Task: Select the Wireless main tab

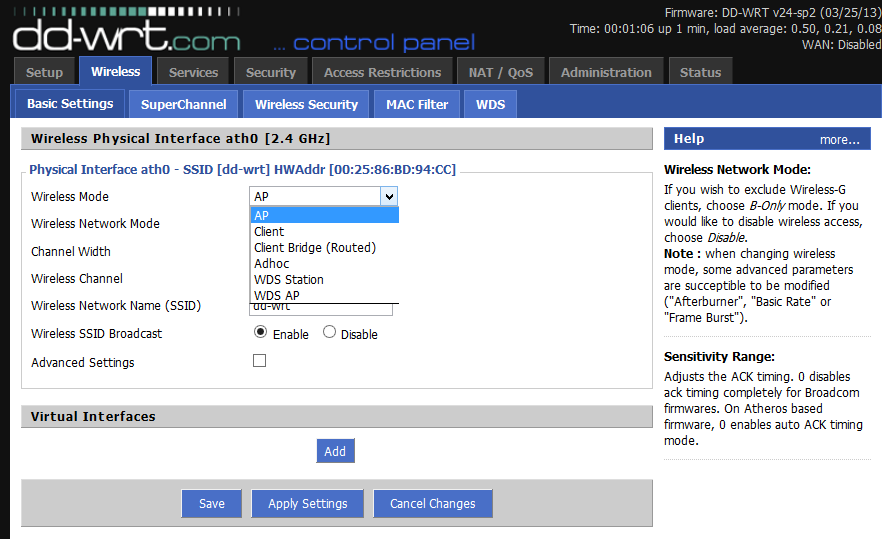Action: coord(115,71)
